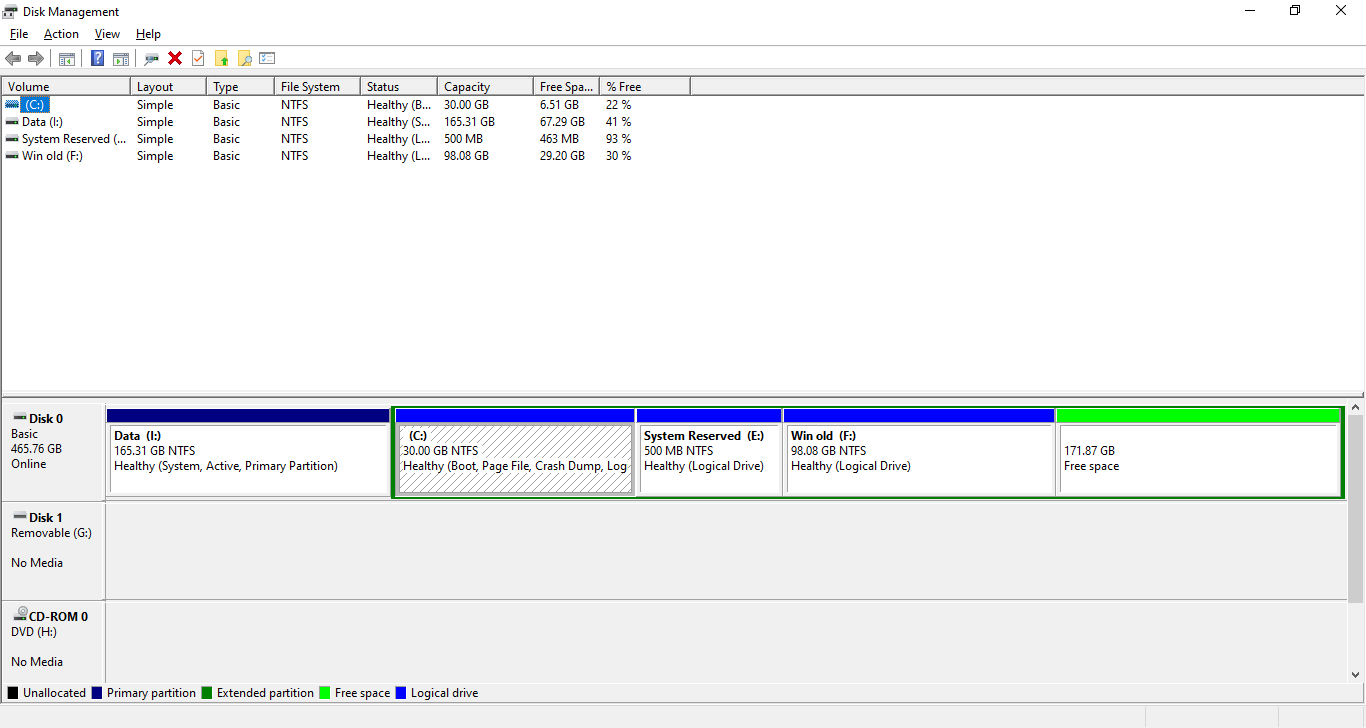The height and width of the screenshot is (728, 1366).
Task: Click the CD-ROM 0 DVD (H:) label
Action: coord(53,642)
